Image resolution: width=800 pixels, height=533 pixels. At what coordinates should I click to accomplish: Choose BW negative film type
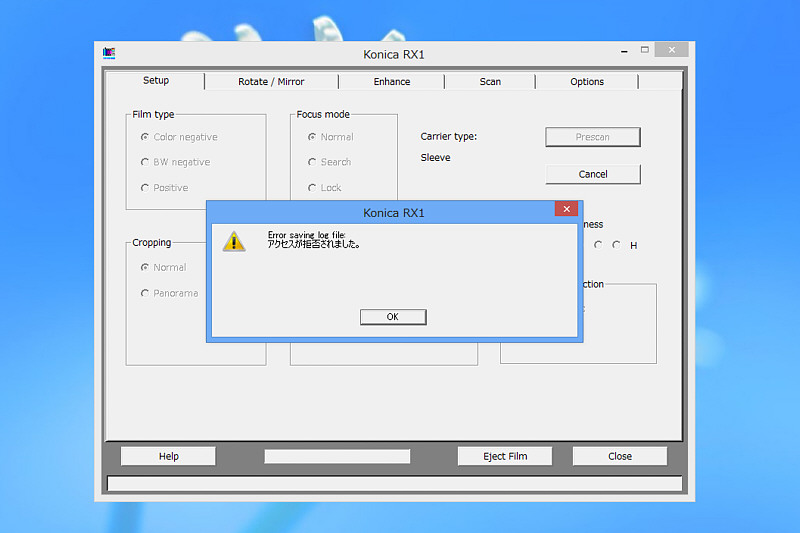(x=145, y=162)
